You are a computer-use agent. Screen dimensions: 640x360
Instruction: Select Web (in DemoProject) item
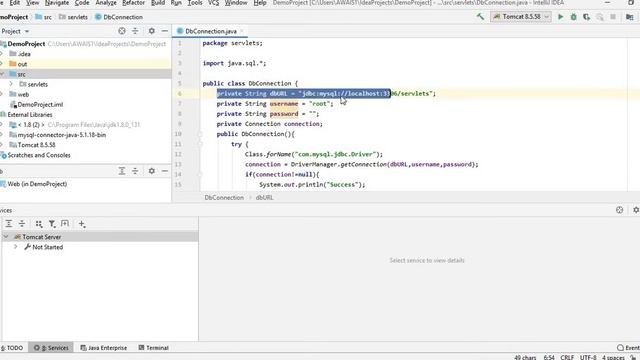click(37, 184)
